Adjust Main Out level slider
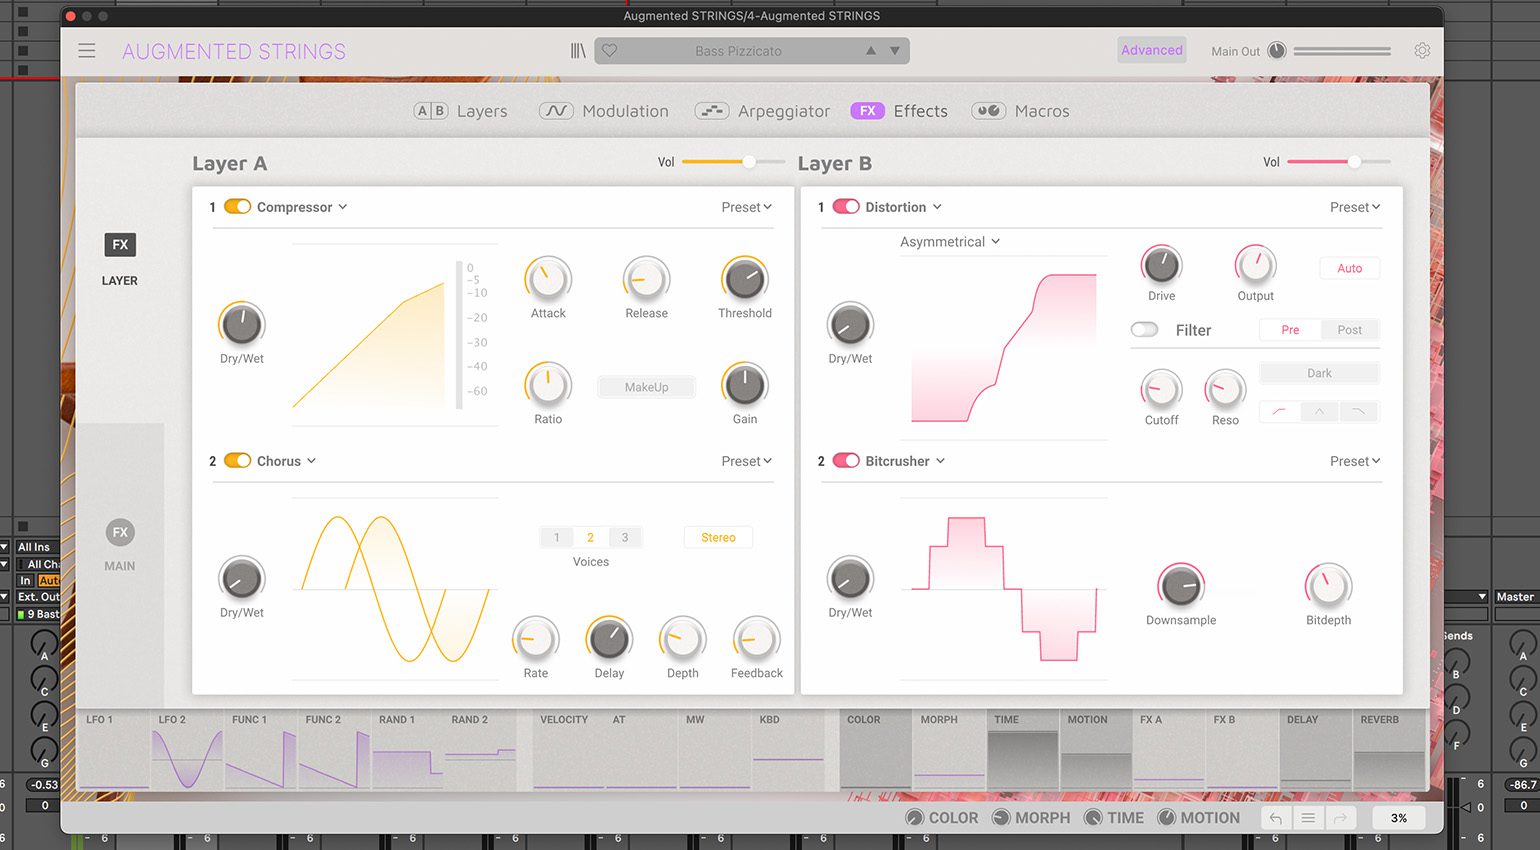The width and height of the screenshot is (1540, 850). click(1342, 51)
